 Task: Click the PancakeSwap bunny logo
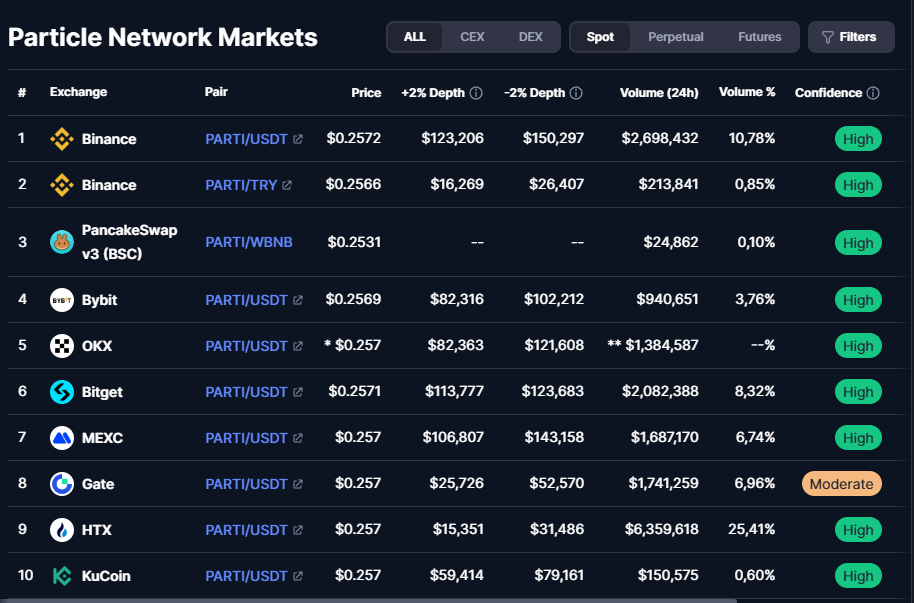coord(62,242)
